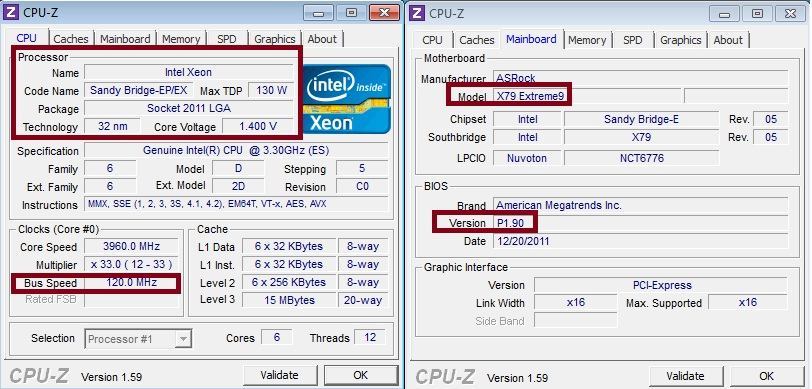Select SPD tab in left CPU-Z window
812x389 pixels.
[226, 39]
